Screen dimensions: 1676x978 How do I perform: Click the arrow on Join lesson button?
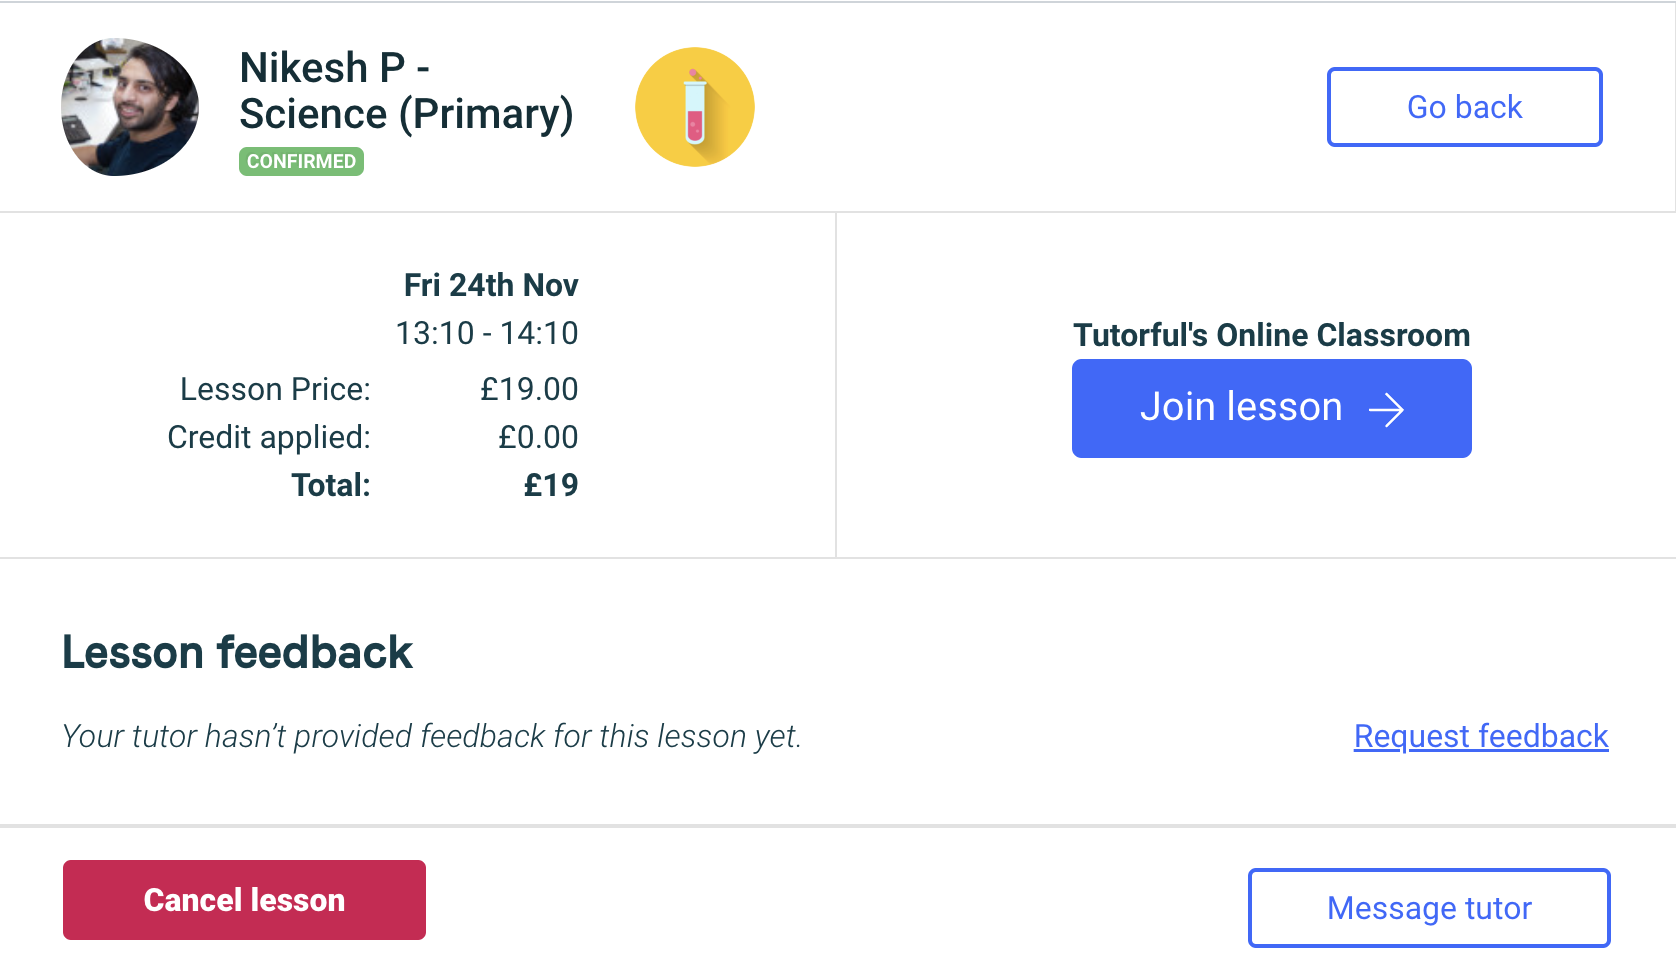pyautogui.click(x=1386, y=409)
